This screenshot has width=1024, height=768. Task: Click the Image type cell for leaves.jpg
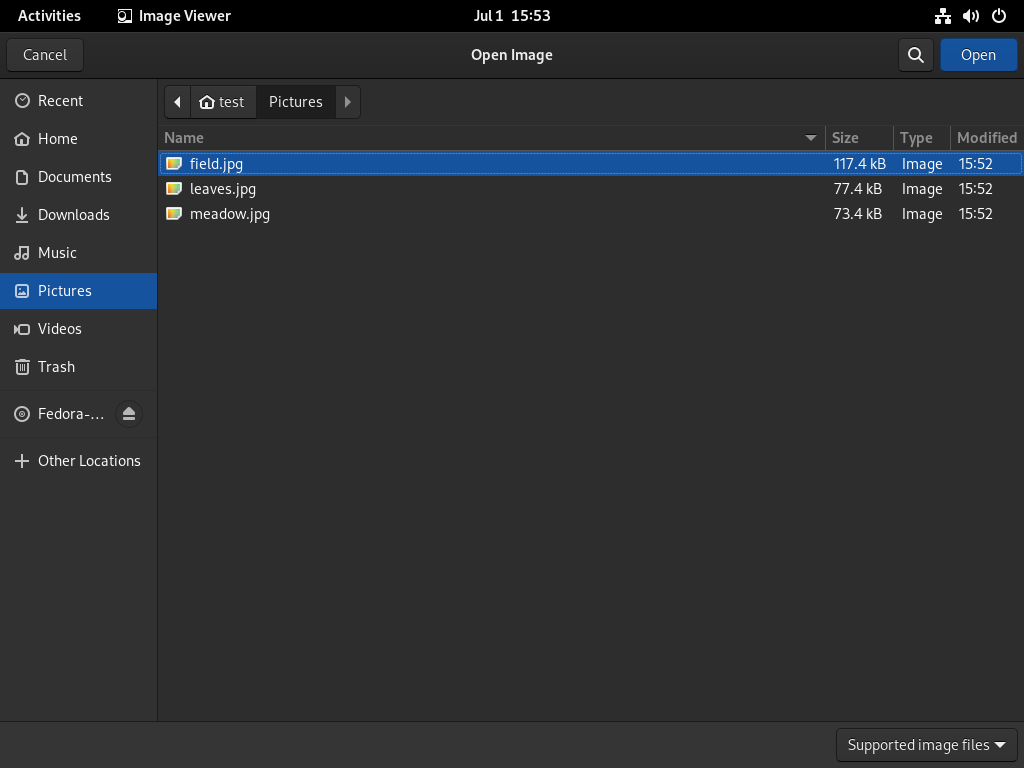(922, 189)
